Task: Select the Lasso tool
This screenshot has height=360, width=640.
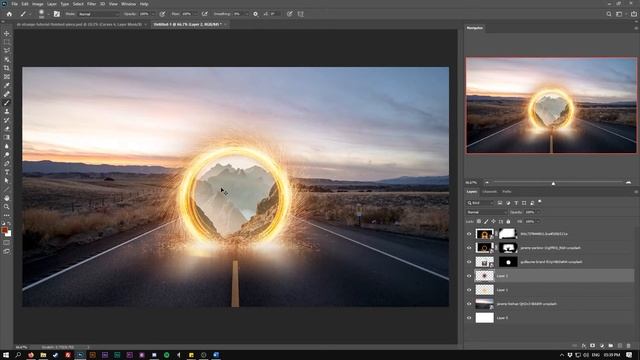Action: click(x=7, y=50)
